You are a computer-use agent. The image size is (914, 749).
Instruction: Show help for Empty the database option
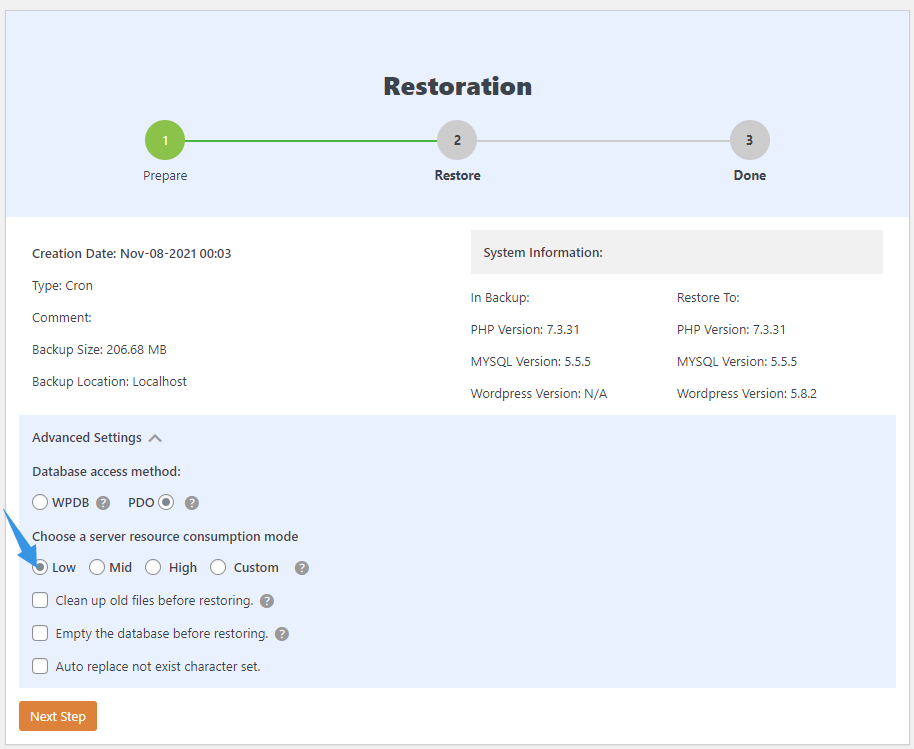[x=282, y=634]
